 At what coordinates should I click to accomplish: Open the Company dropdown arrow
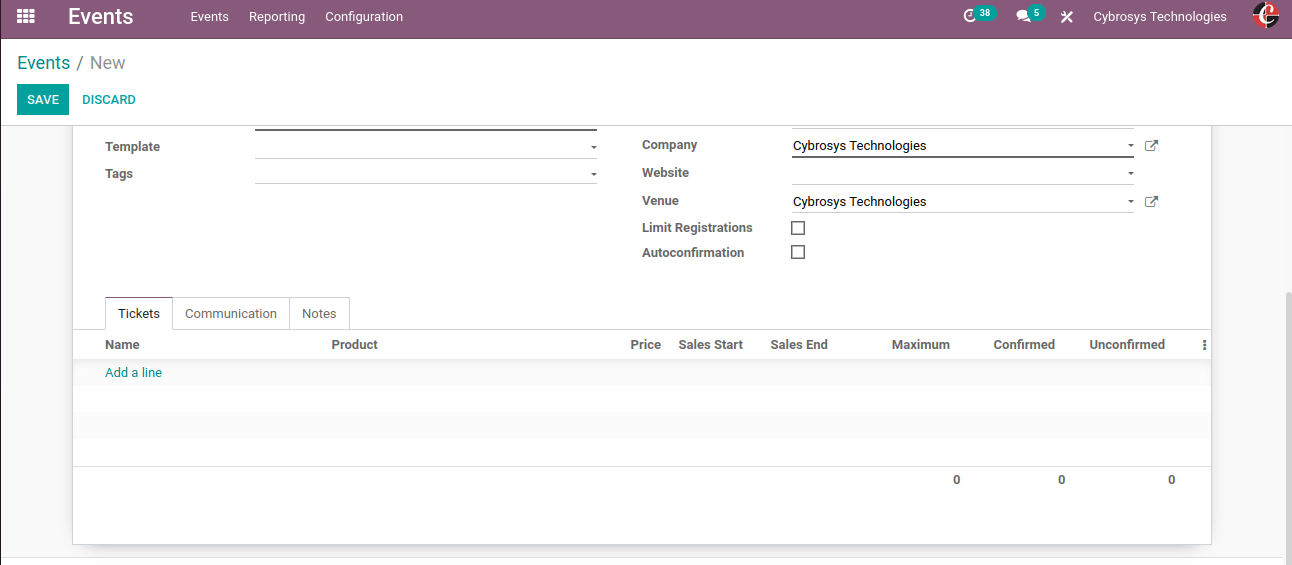(x=1130, y=146)
